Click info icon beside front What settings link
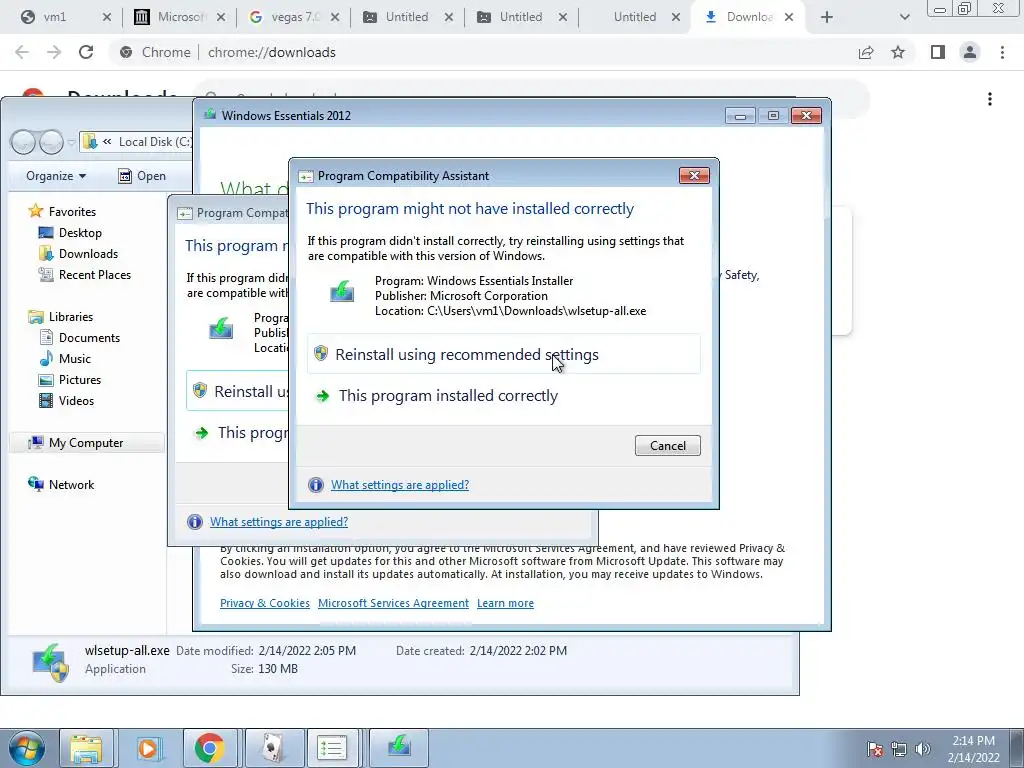1024x768 pixels. click(315, 485)
